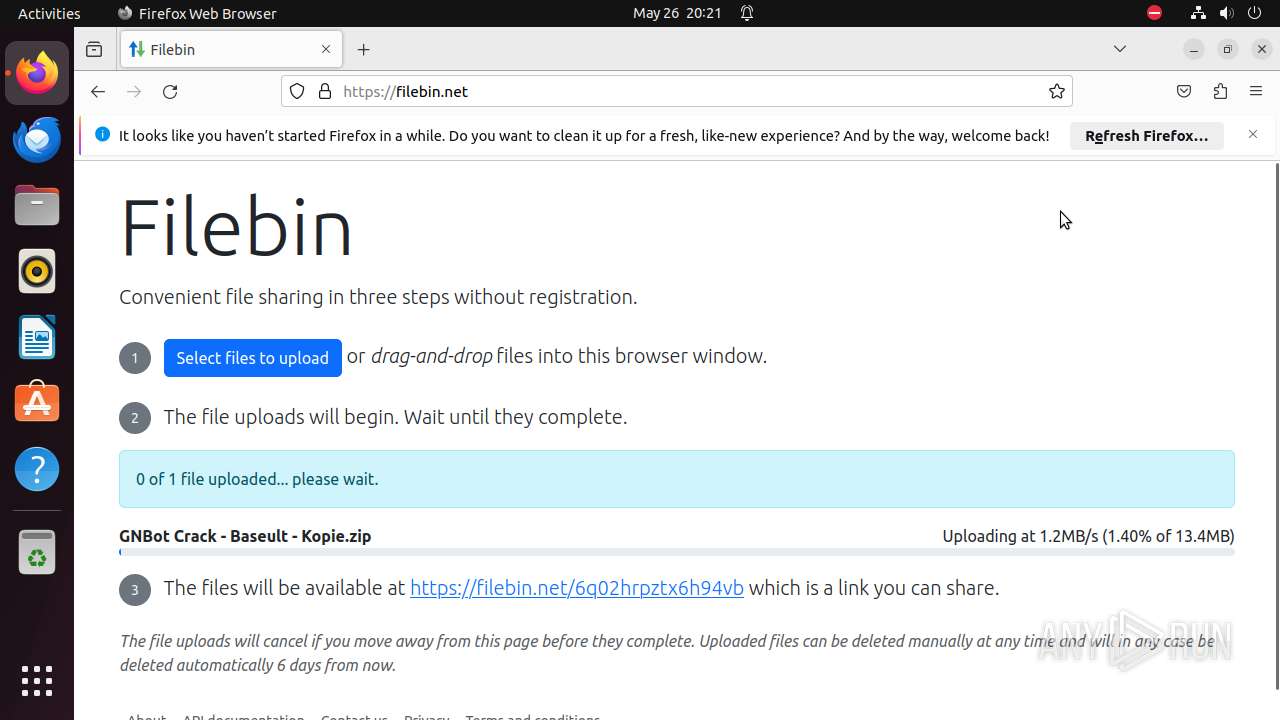Open the volume tray icon
The height and width of the screenshot is (720, 1280).
[1226, 13]
